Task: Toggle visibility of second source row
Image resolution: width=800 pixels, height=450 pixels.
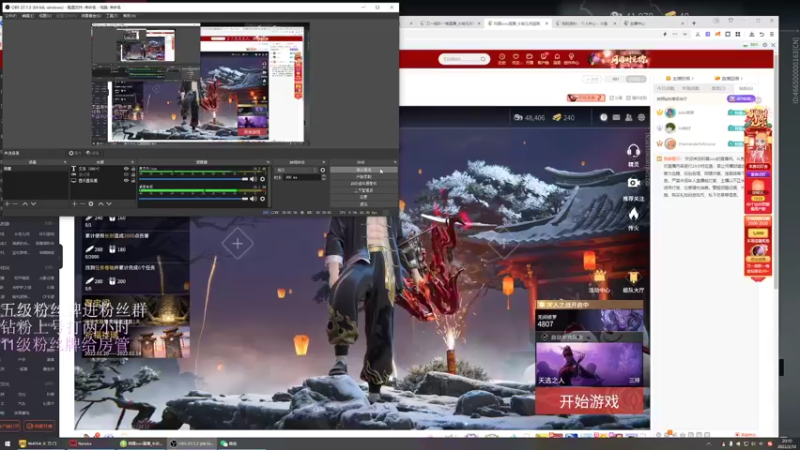Action: [x=126, y=174]
